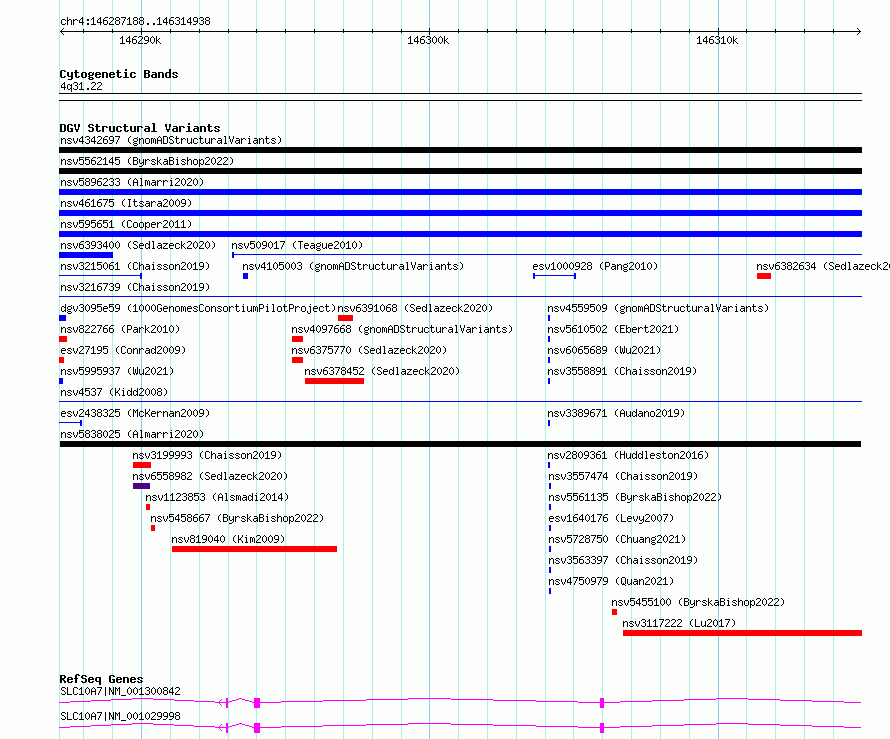Open nsv819040 (Kim2009) variant
The image size is (890, 739).
[x=228, y=539]
